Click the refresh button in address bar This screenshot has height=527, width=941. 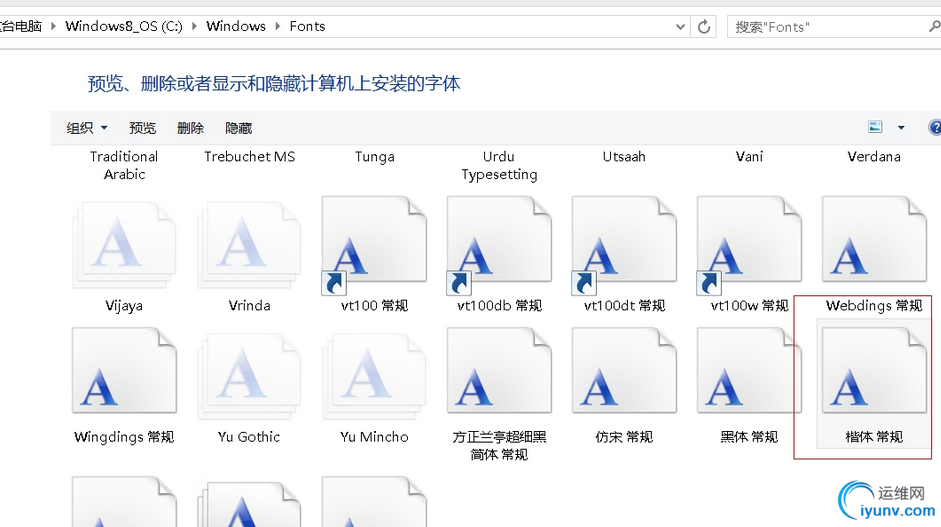[704, 26]
